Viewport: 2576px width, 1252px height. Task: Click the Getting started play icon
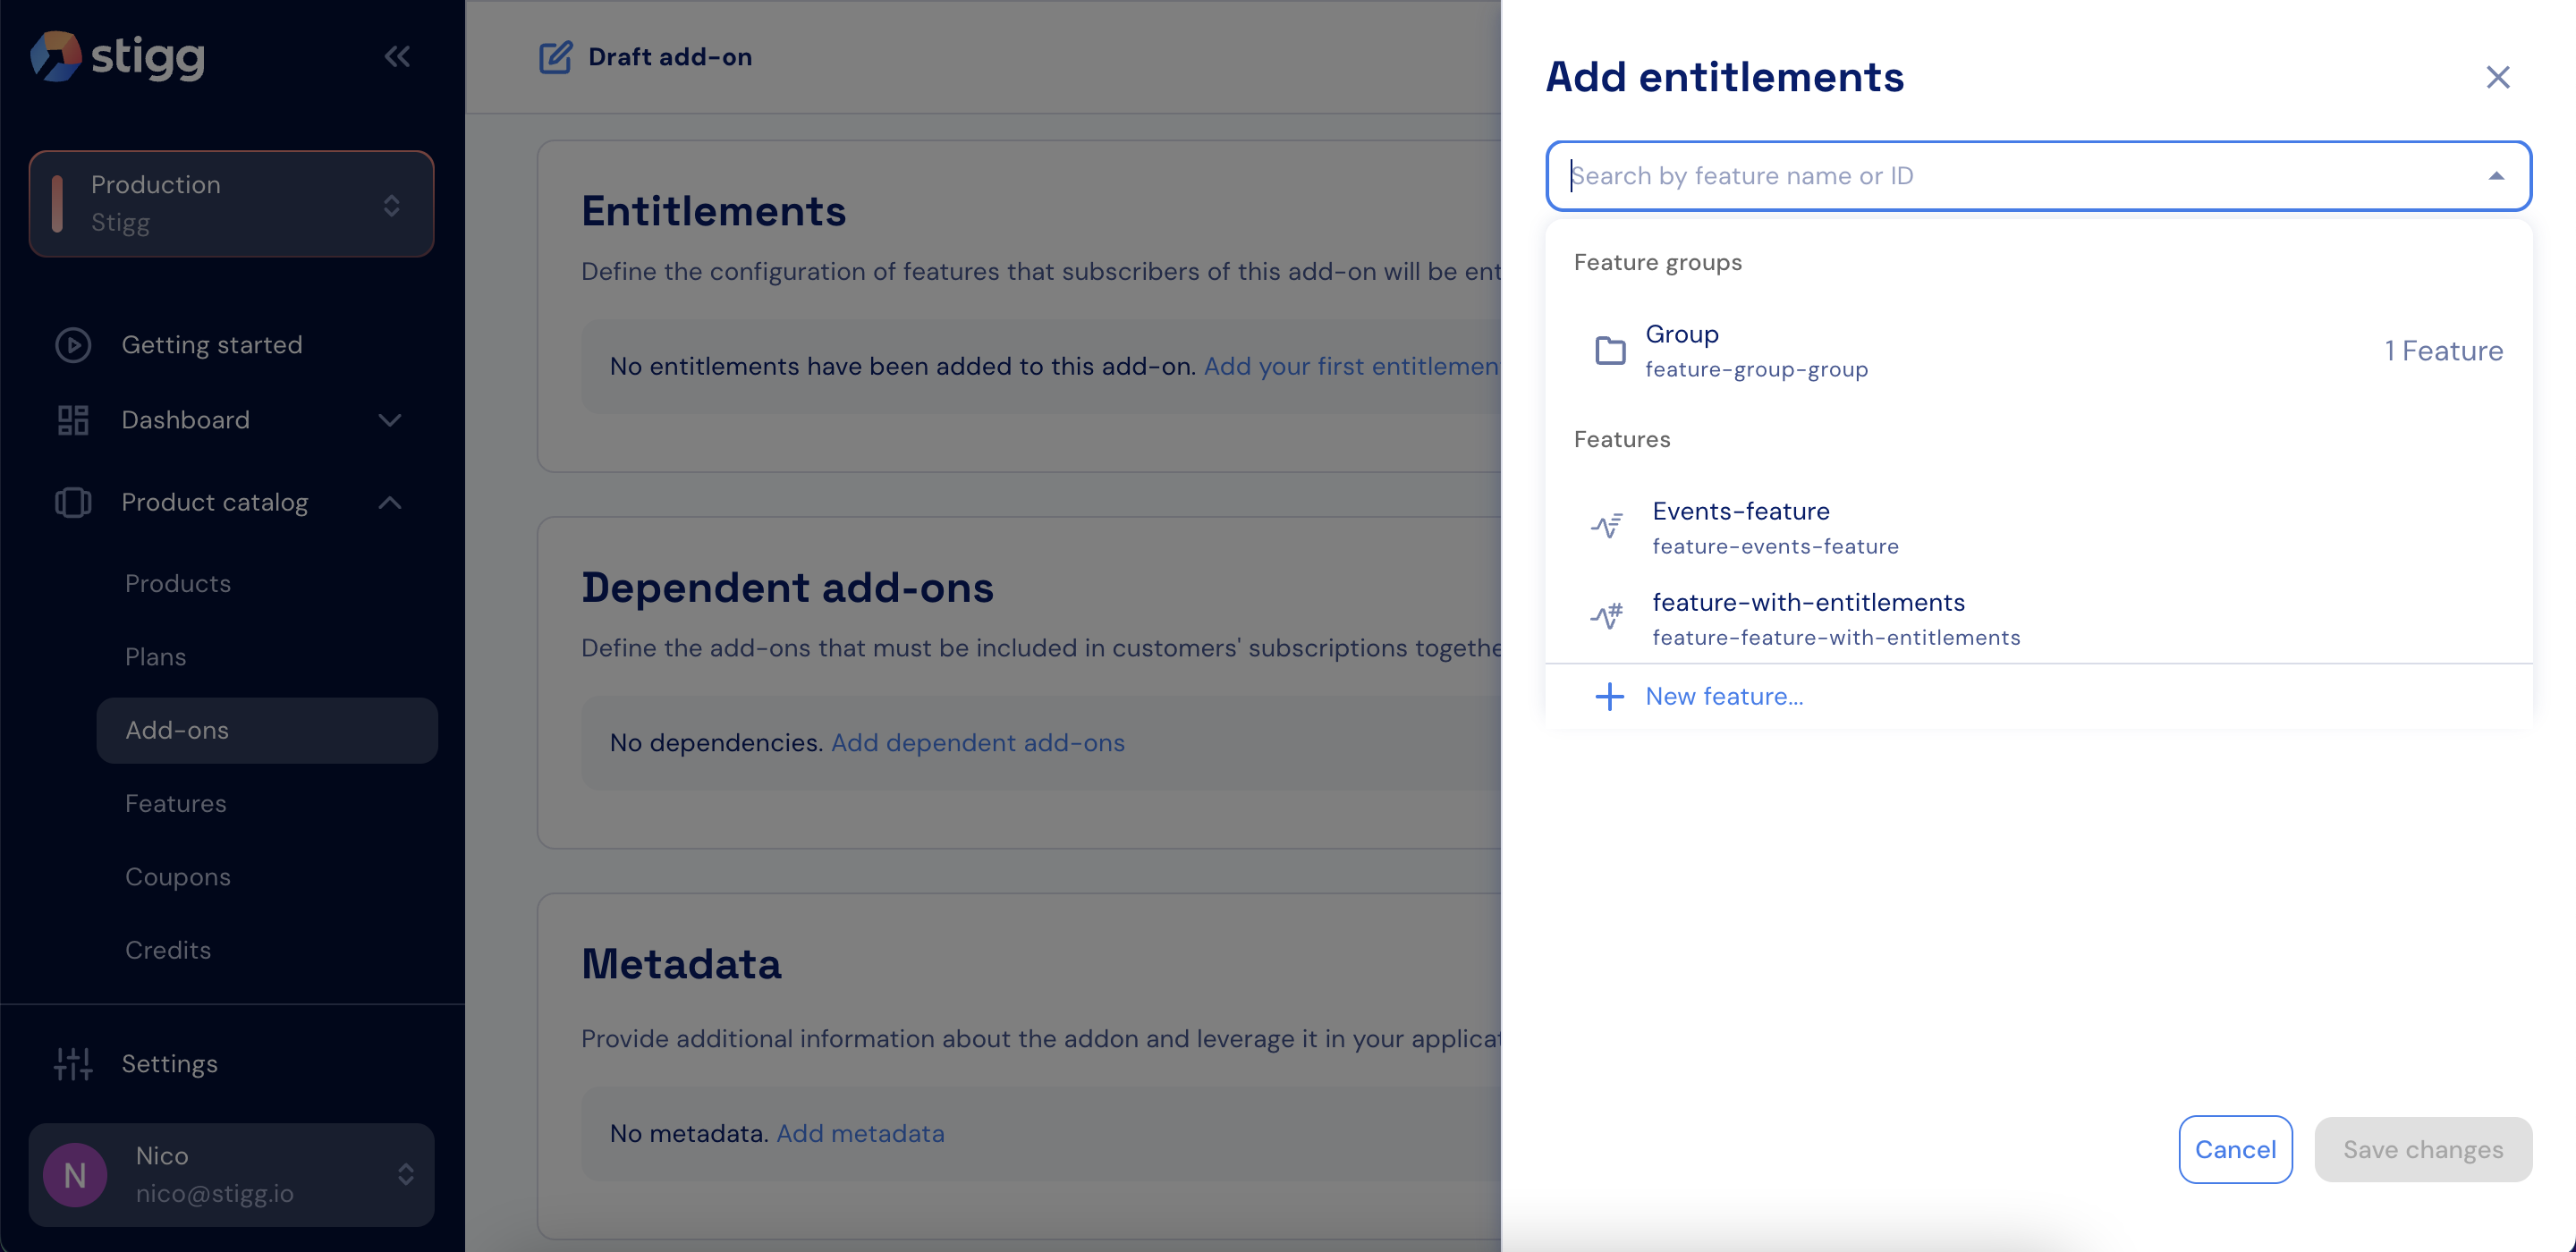[73, 345]
